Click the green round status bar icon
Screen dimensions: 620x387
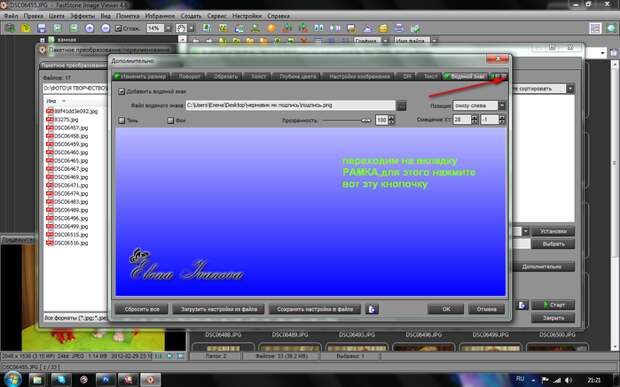click(x=170, y=356)
